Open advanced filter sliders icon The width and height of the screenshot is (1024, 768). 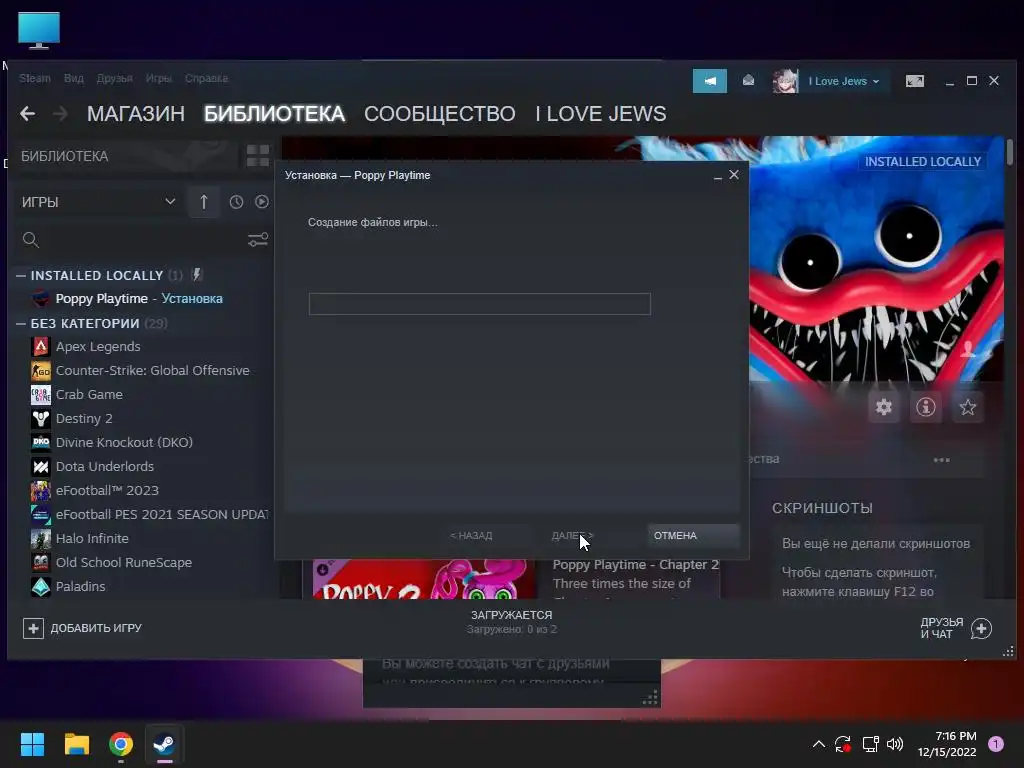tap(258, 240)
